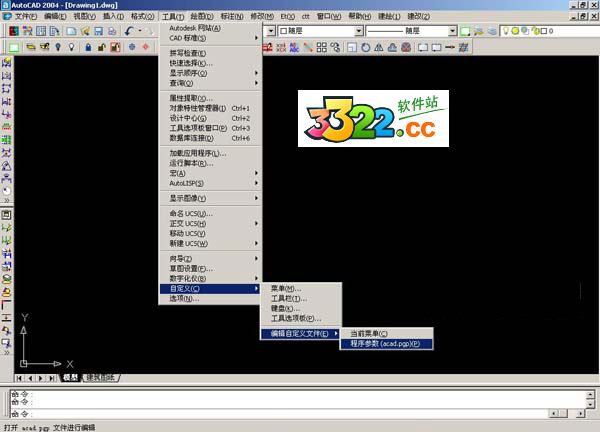Select 快速选择 menu item

(211, 63)
